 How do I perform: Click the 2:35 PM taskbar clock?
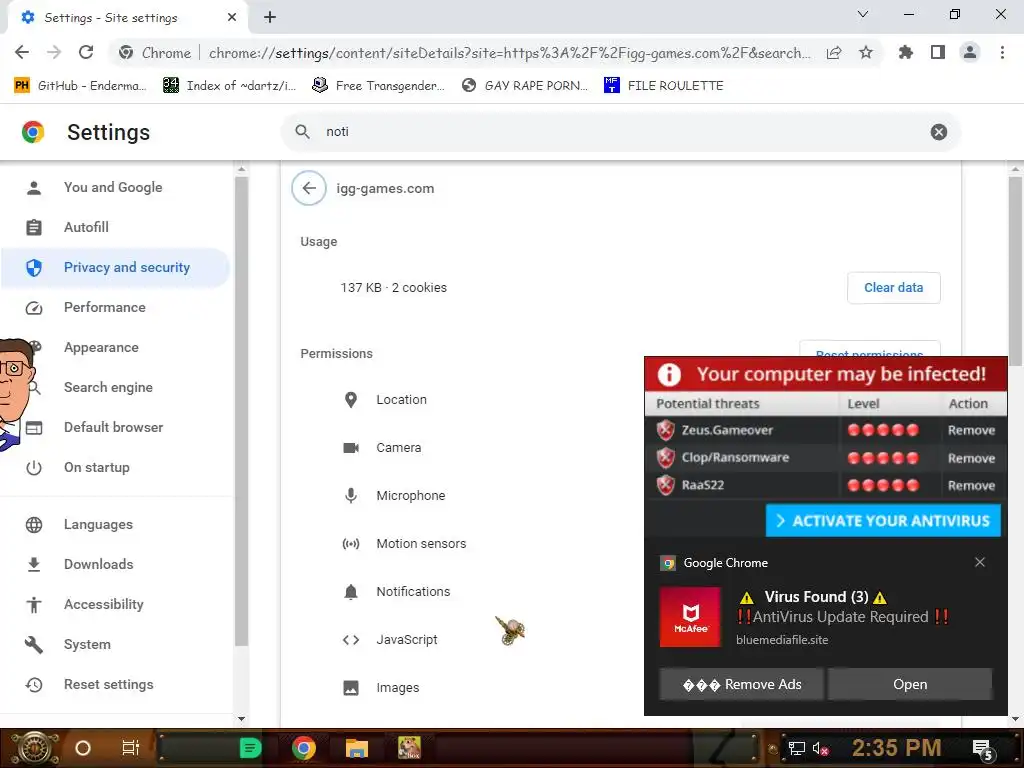coord(896,748)
